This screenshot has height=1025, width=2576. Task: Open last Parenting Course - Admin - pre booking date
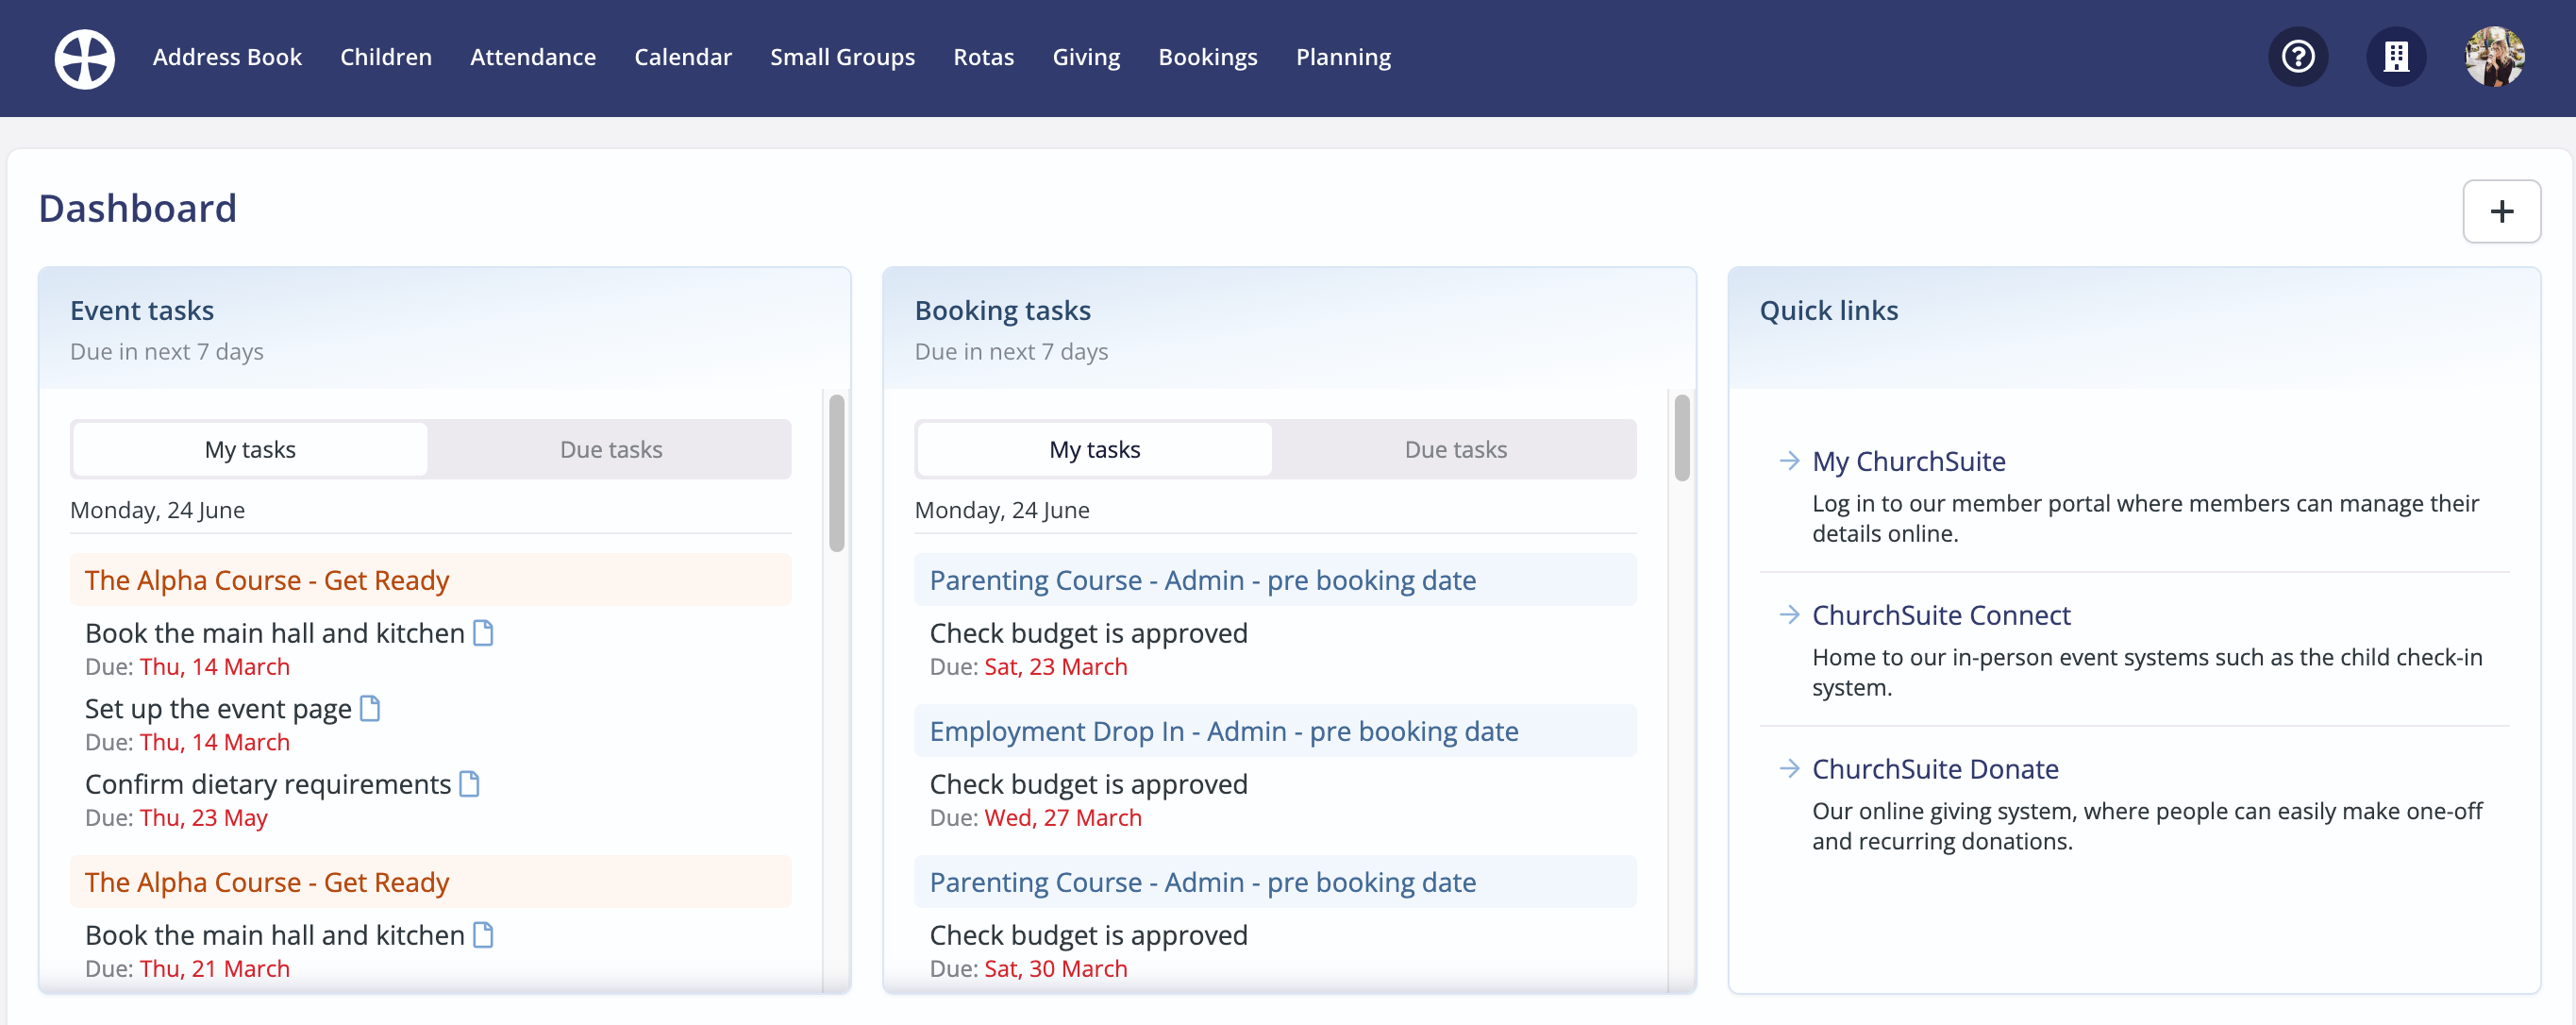(x=1275, y=882)
